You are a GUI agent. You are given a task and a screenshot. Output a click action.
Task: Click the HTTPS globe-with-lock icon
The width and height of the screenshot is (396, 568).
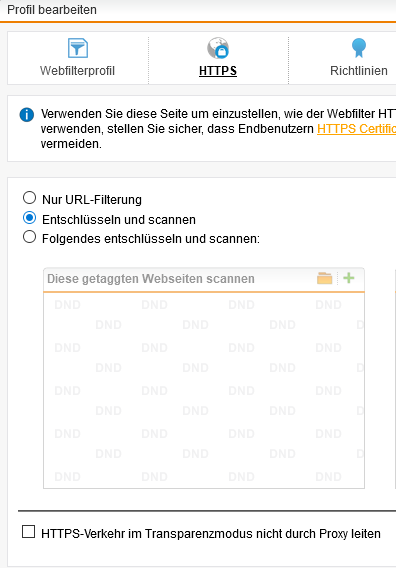point(218,48)
